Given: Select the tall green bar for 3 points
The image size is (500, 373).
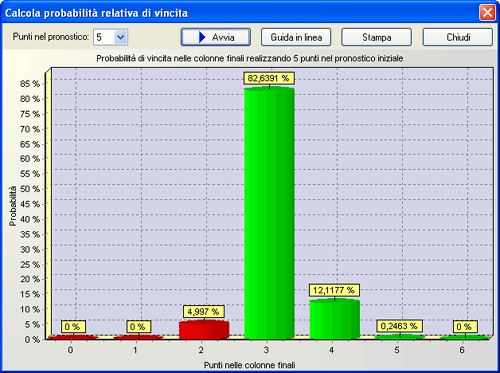Looking at the screenshot, I should [269, 213].
